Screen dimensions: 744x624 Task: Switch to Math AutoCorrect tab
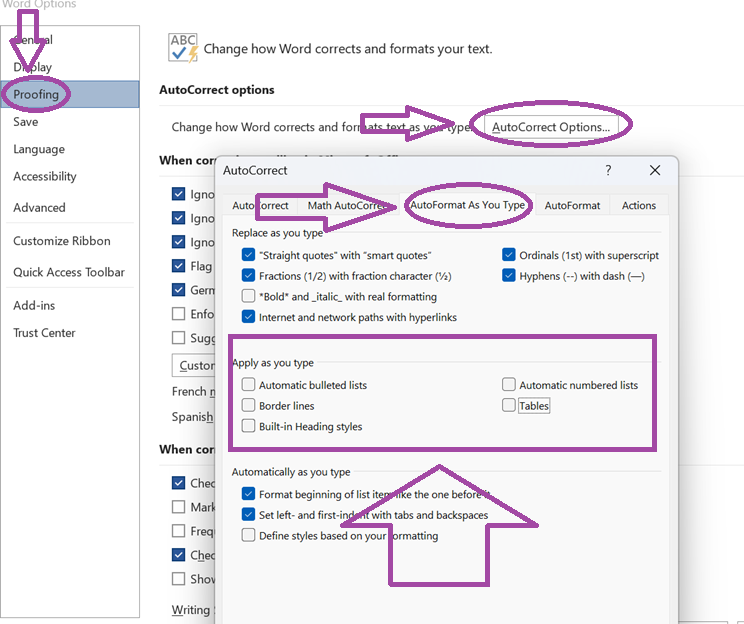pos(348,205)
